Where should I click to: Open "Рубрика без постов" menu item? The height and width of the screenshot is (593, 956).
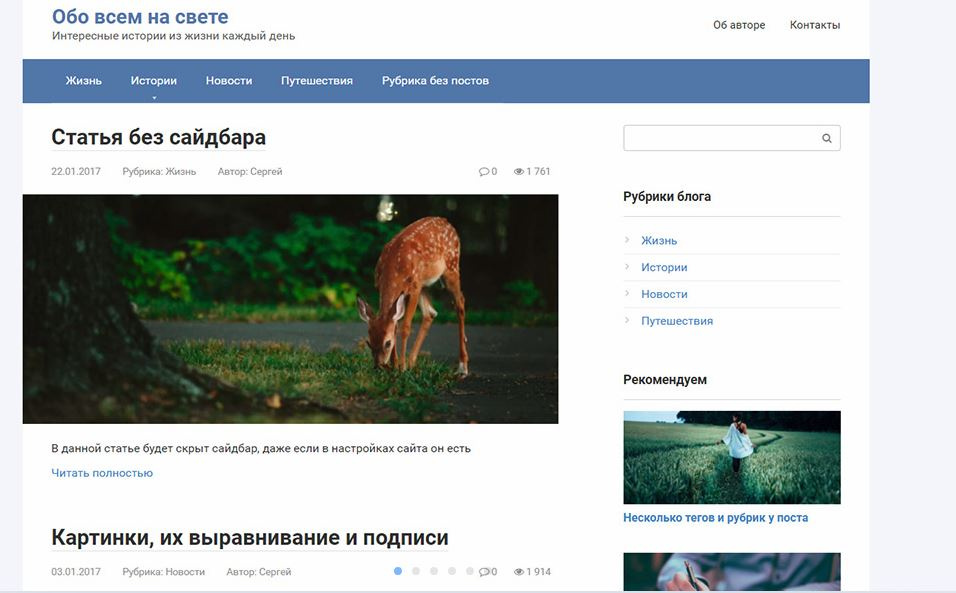pyautogui.click(x=435, y=80)
